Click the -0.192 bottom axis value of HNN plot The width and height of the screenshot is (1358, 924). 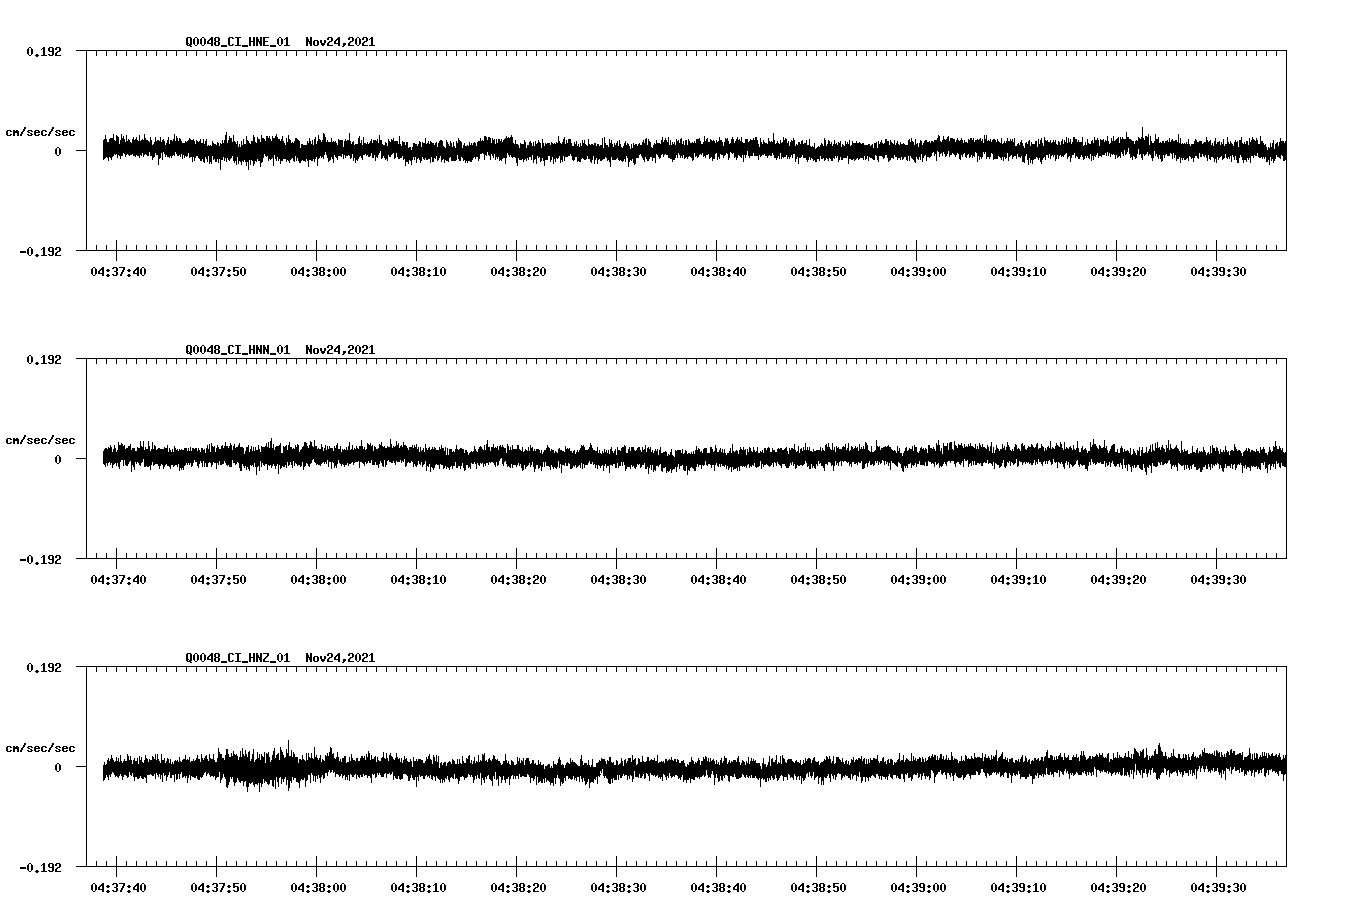tap(40, 560)
